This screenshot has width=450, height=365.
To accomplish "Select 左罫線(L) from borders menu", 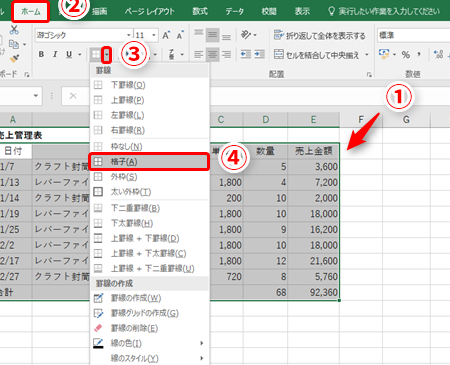I will point(149,115).
